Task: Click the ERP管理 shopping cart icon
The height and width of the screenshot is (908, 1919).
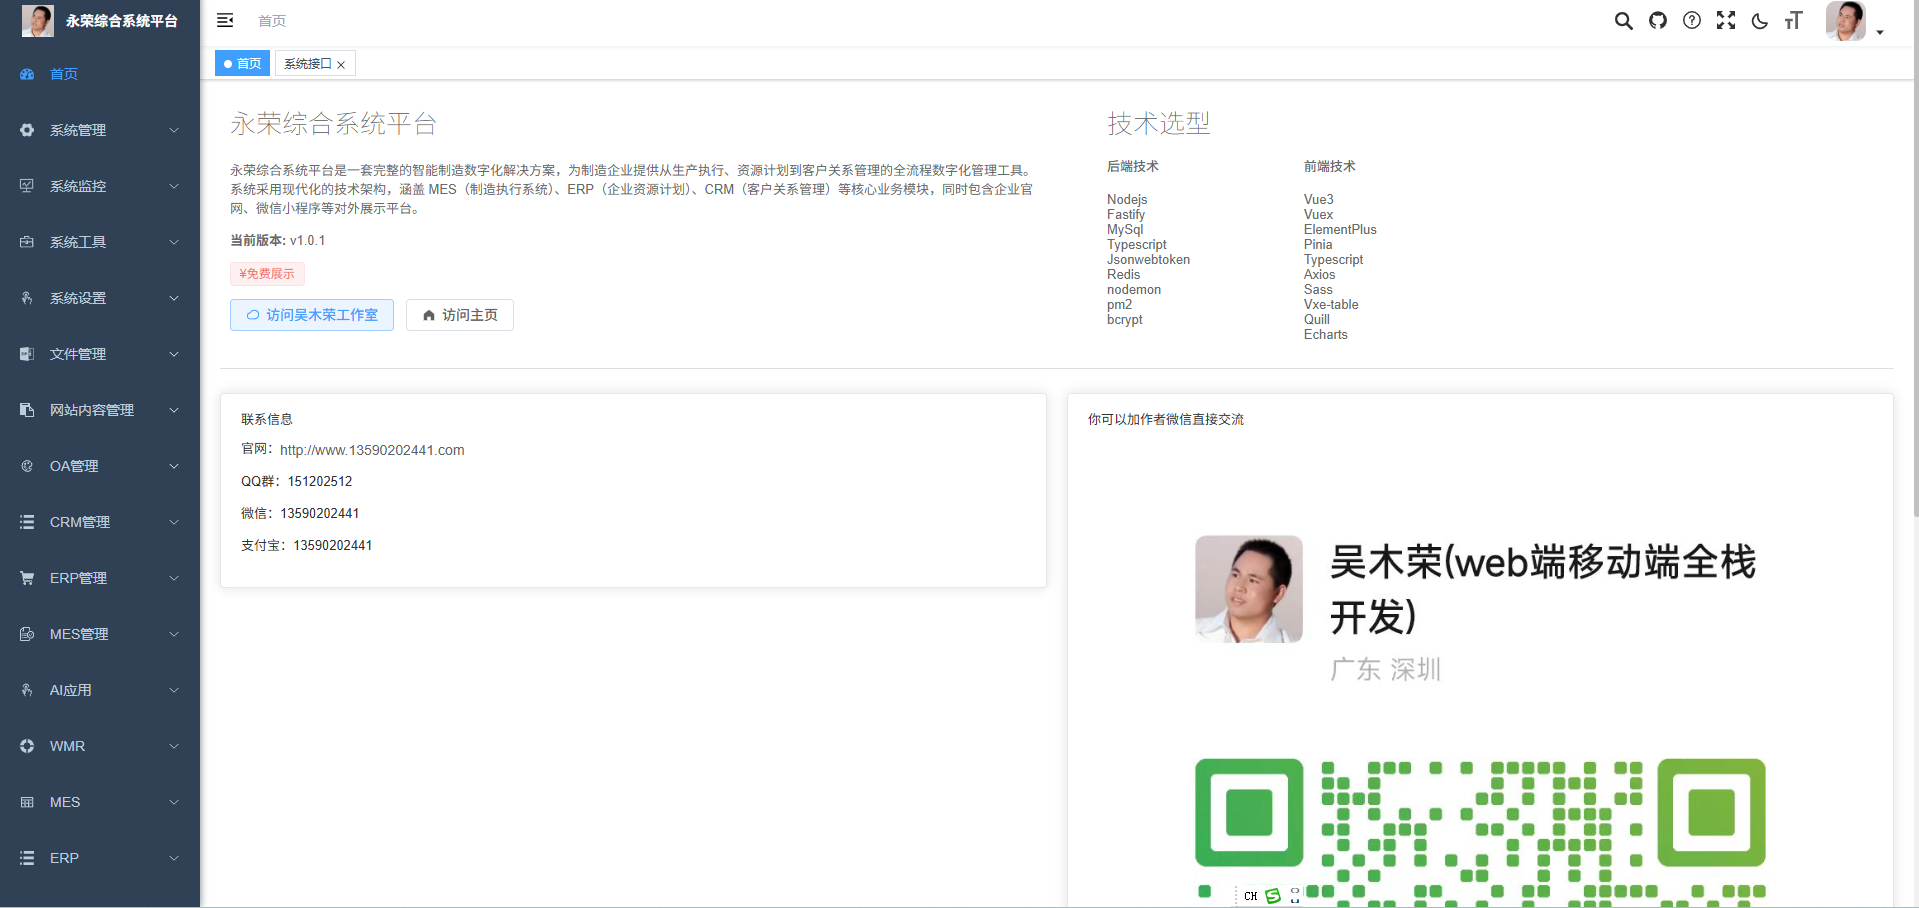Action: coord(27,578)
